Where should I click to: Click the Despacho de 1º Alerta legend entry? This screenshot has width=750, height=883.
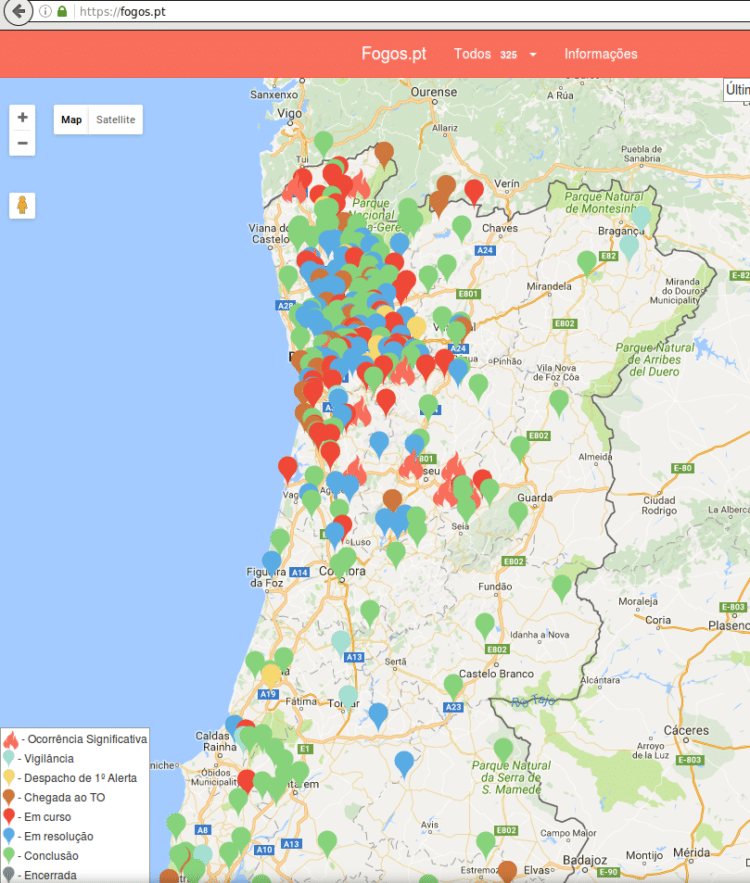coord(70,778)
